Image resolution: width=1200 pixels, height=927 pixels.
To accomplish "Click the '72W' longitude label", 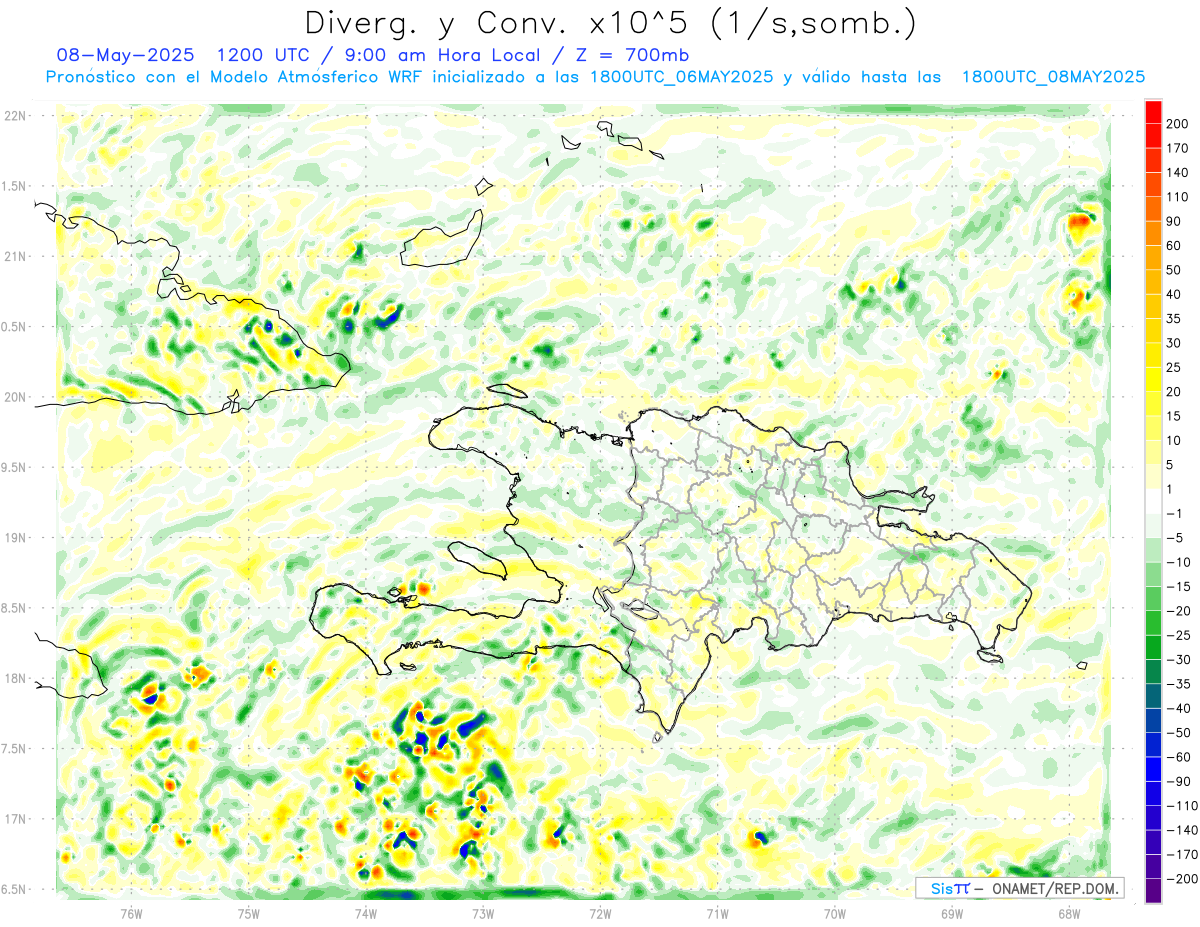I will 600,914.
